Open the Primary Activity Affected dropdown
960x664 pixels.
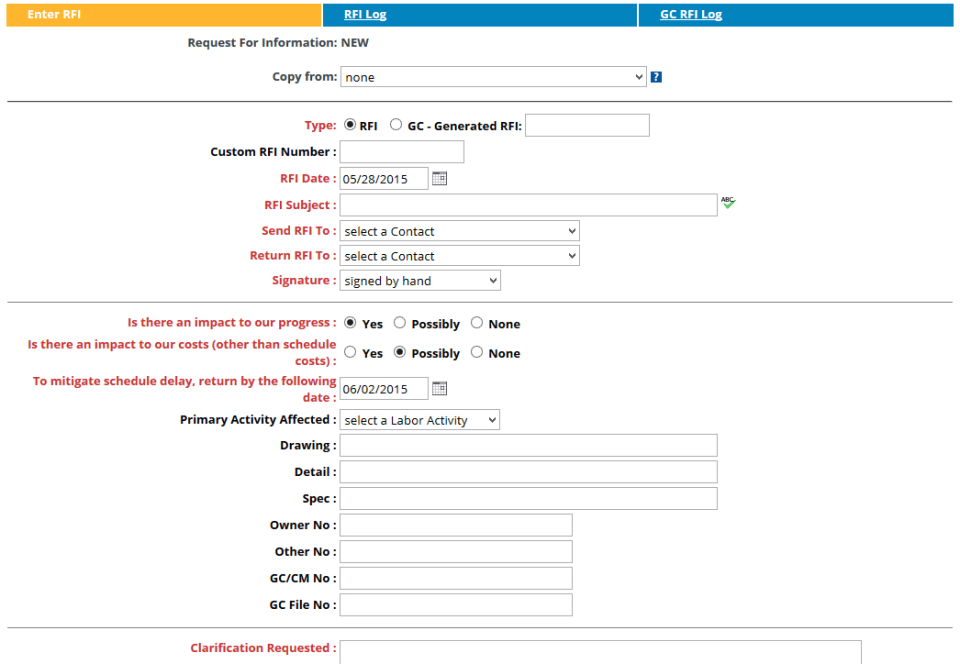[x=419, y=420]
